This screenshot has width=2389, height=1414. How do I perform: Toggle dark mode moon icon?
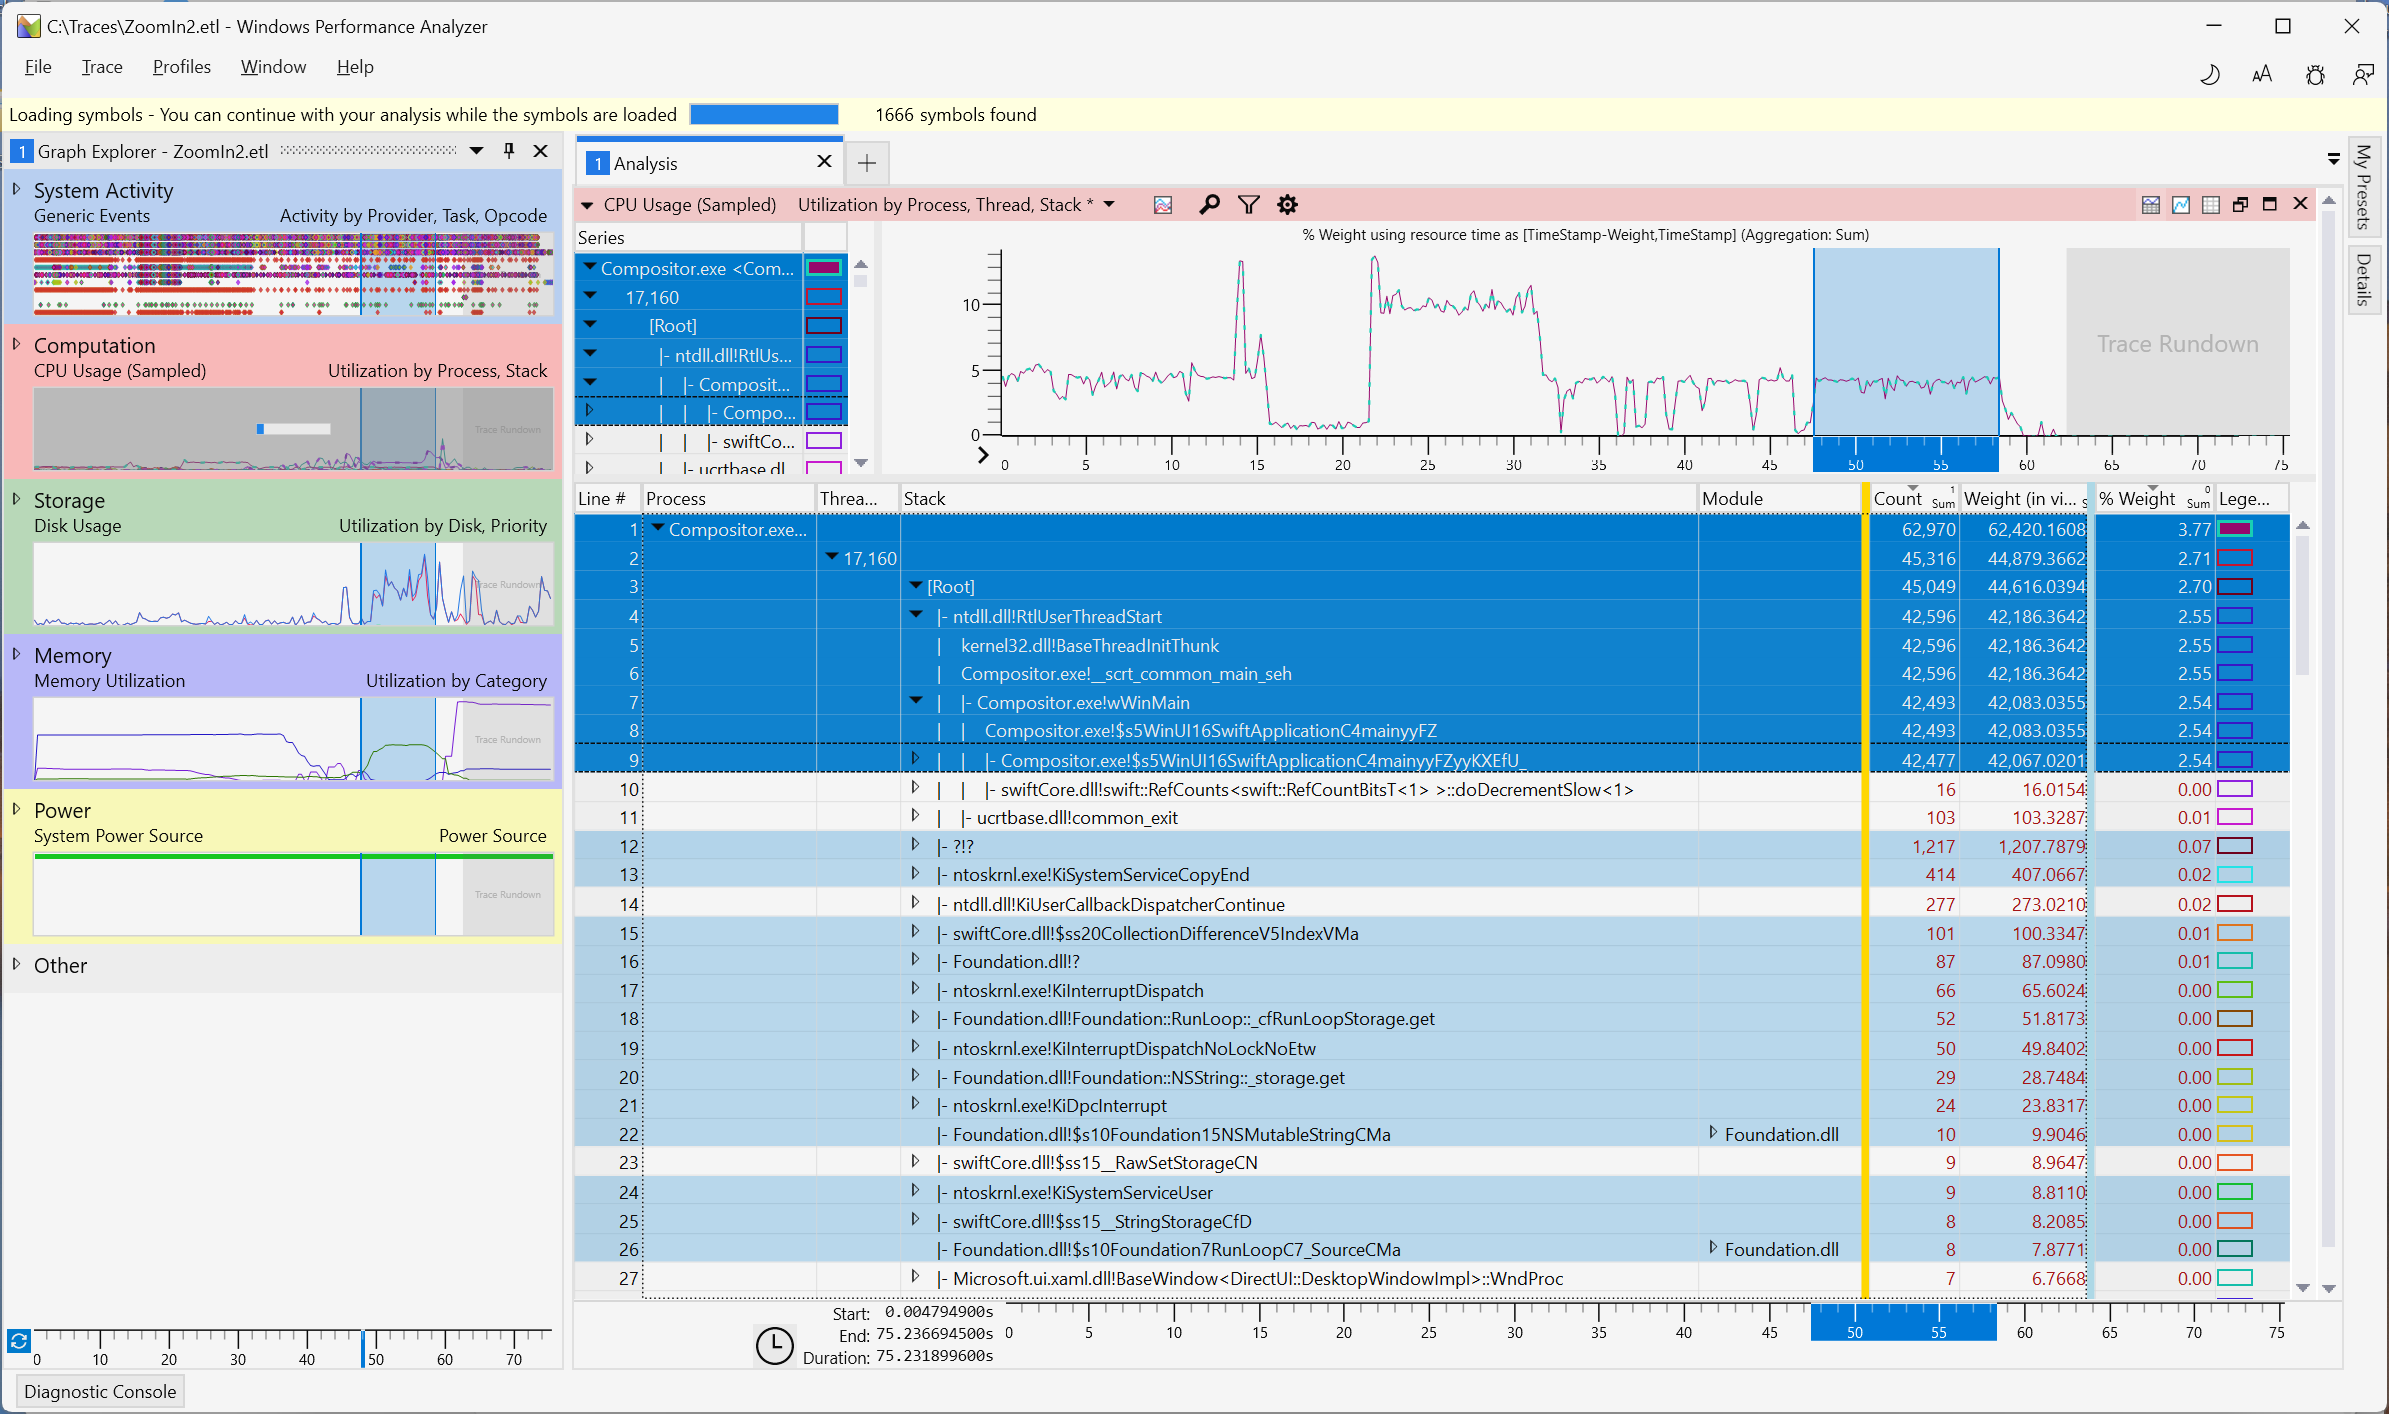[2210, 75]
